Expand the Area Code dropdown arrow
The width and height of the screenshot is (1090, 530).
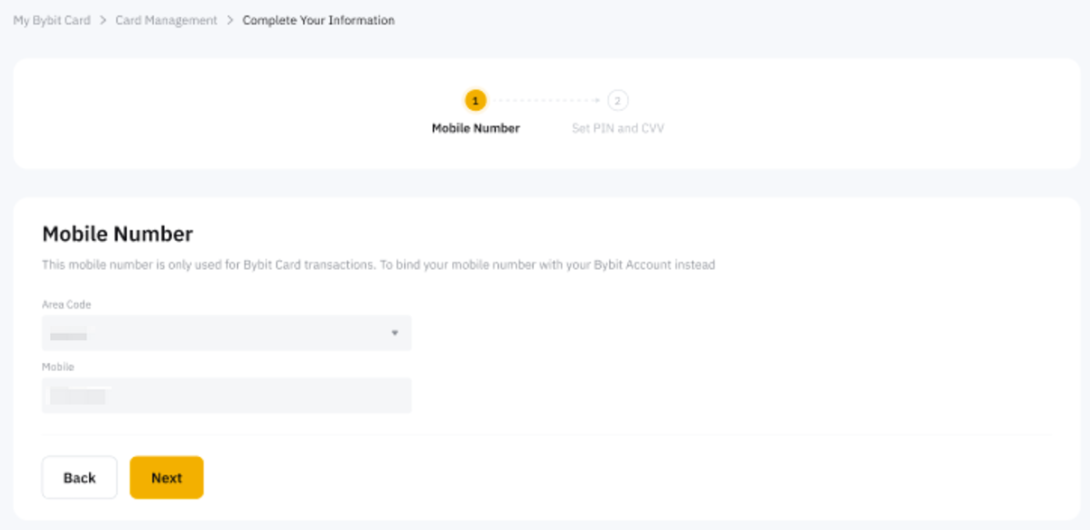click(x=394, y=333)
